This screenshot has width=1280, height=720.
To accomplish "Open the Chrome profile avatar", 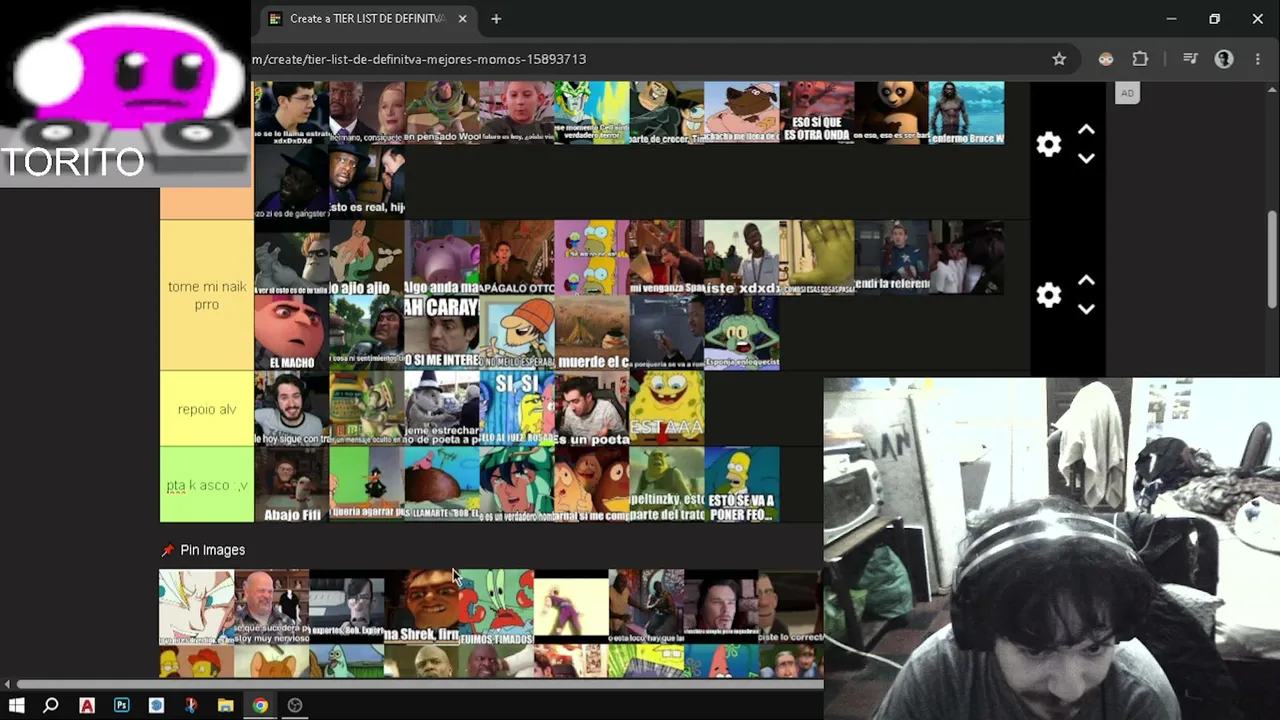I will click(1224, 59).
